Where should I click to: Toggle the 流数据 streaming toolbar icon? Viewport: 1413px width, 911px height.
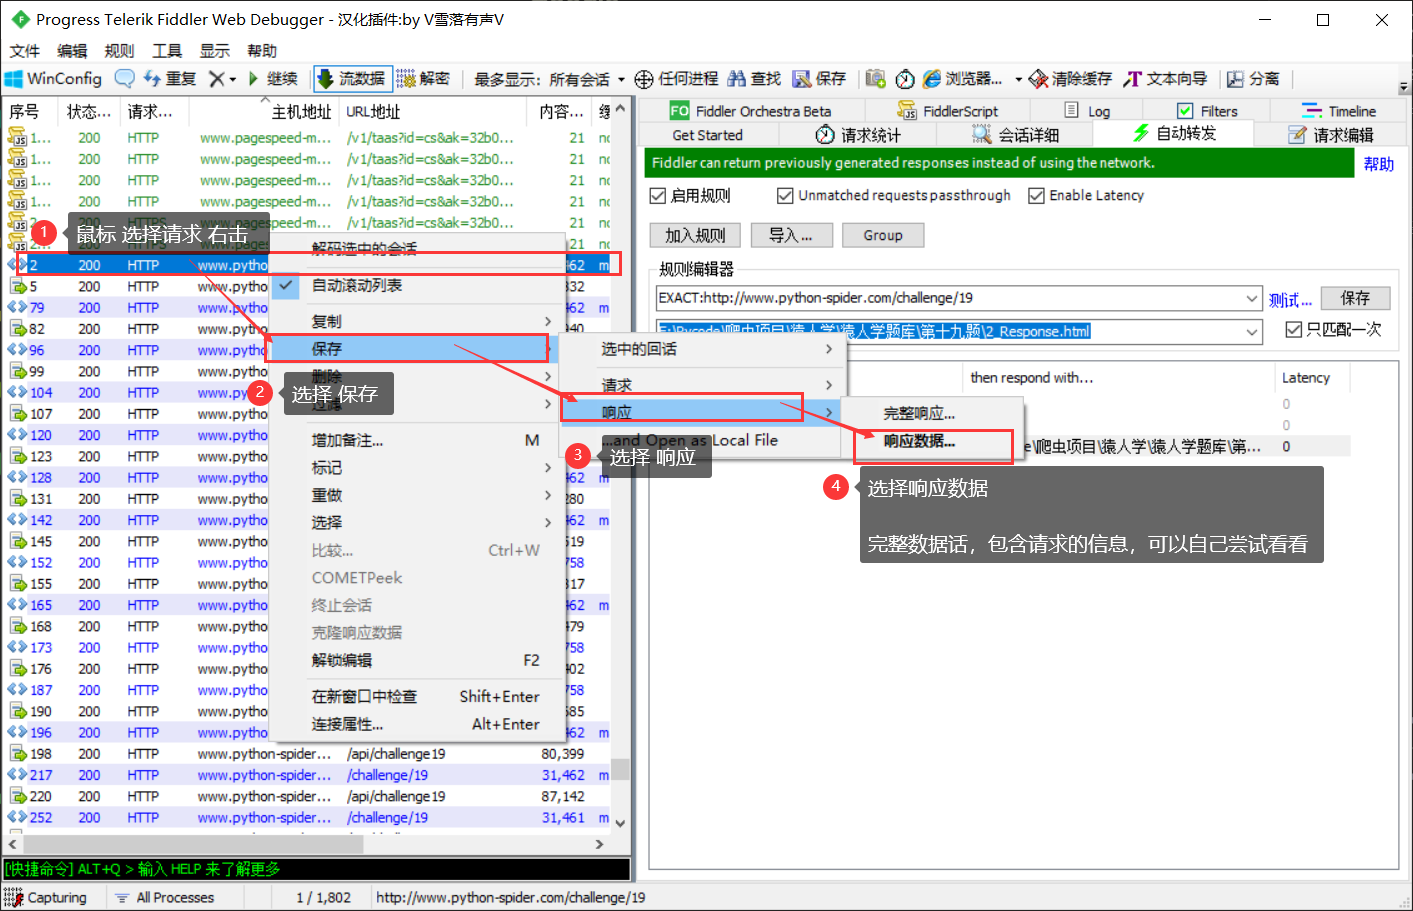click(x=351, y=78)
